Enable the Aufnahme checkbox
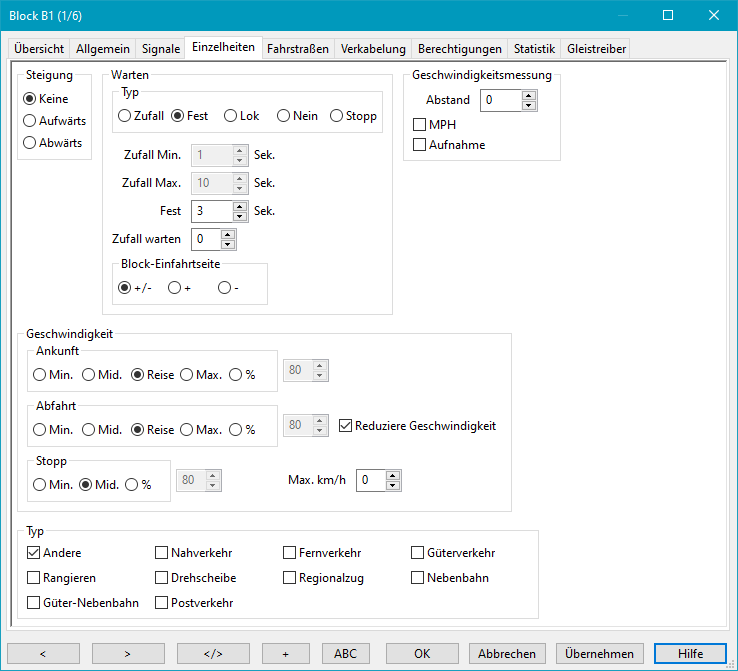Viewport: 738px width, 671px height. pyautogui.click(x=420, y=145)
